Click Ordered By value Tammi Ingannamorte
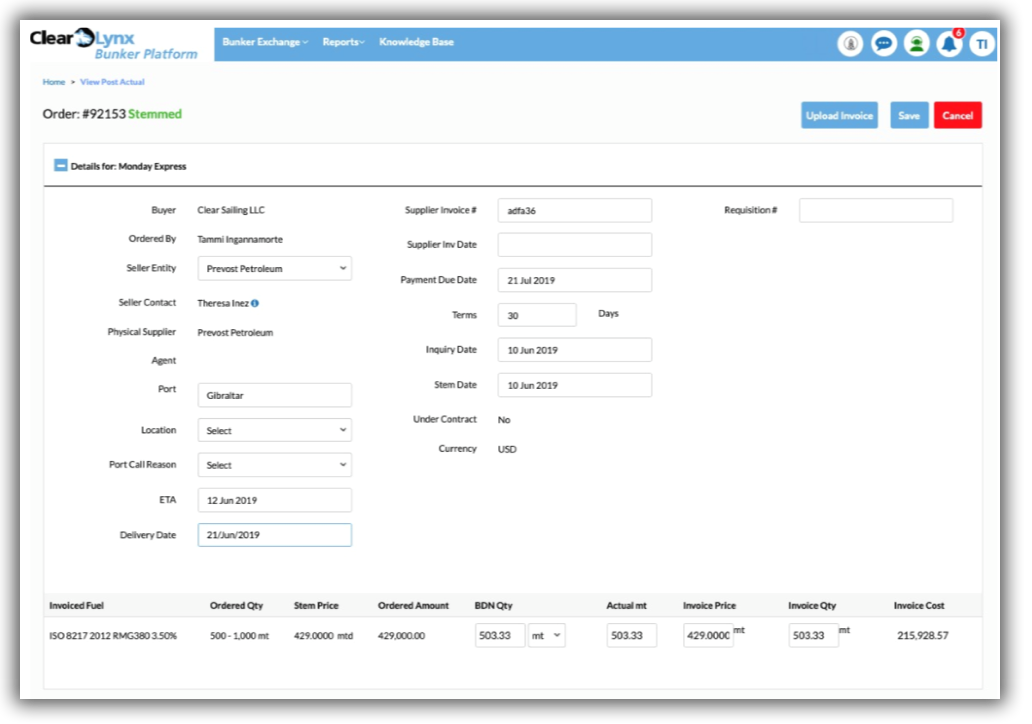The width and height of the screenshot is (1032, 724). [x=240, y=240]
